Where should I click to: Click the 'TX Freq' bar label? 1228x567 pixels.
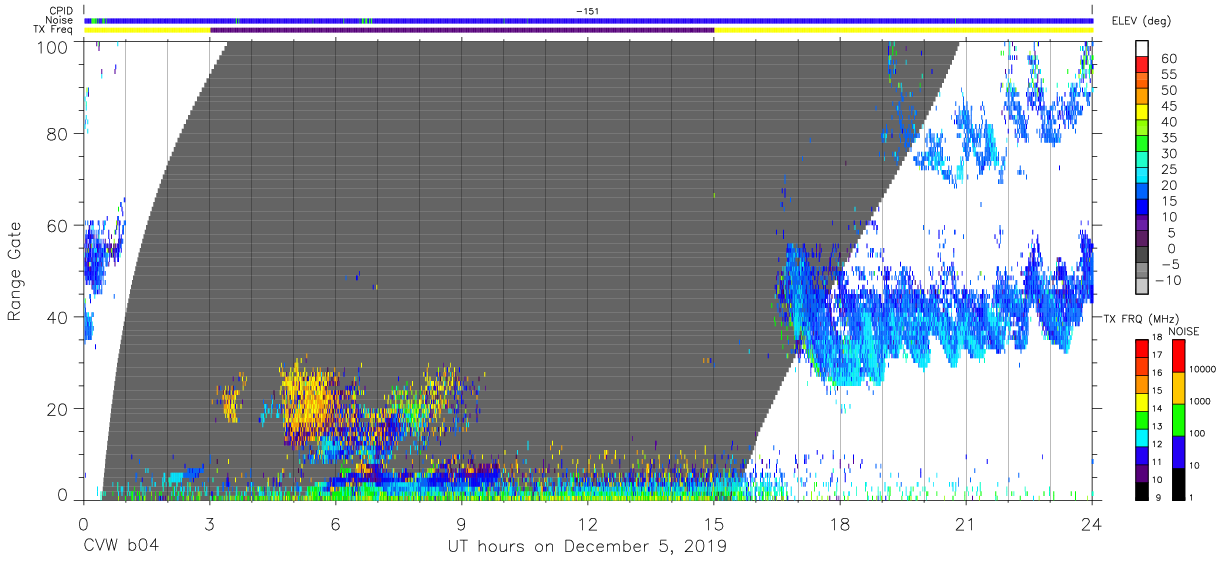[x=54, y=29]
